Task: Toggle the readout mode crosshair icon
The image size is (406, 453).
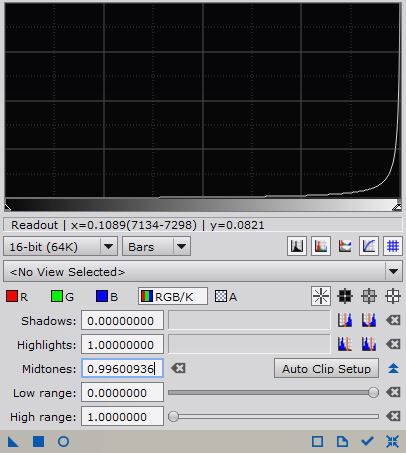Action: (321, 296)
